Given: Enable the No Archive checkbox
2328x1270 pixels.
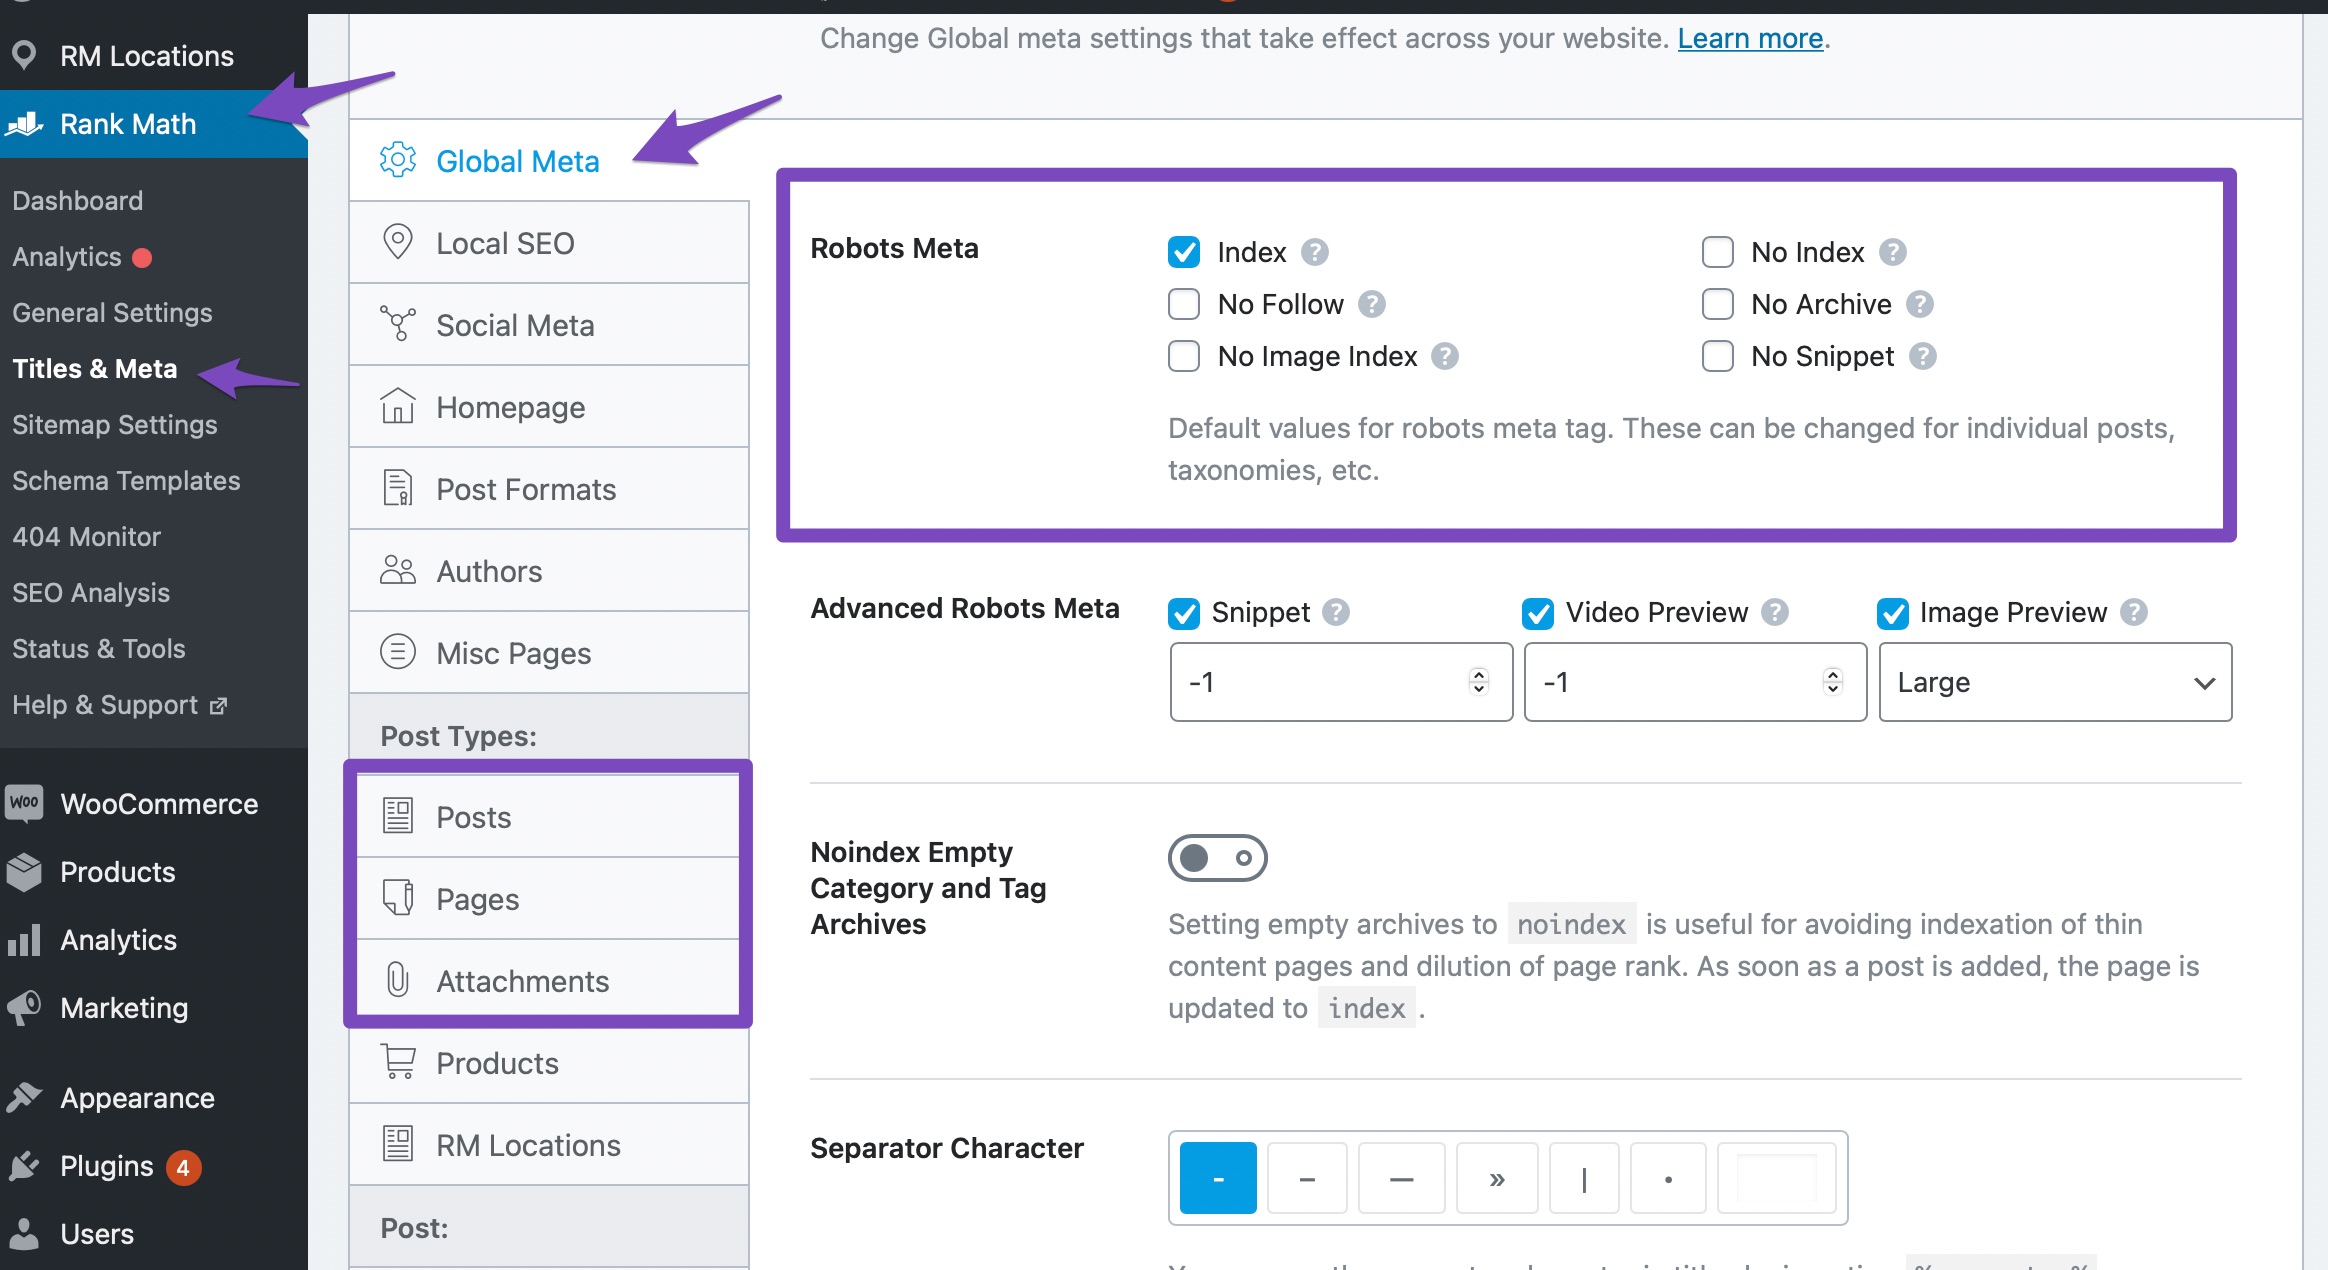Looking at the screenshot, I should click(x=1718, y=304).
